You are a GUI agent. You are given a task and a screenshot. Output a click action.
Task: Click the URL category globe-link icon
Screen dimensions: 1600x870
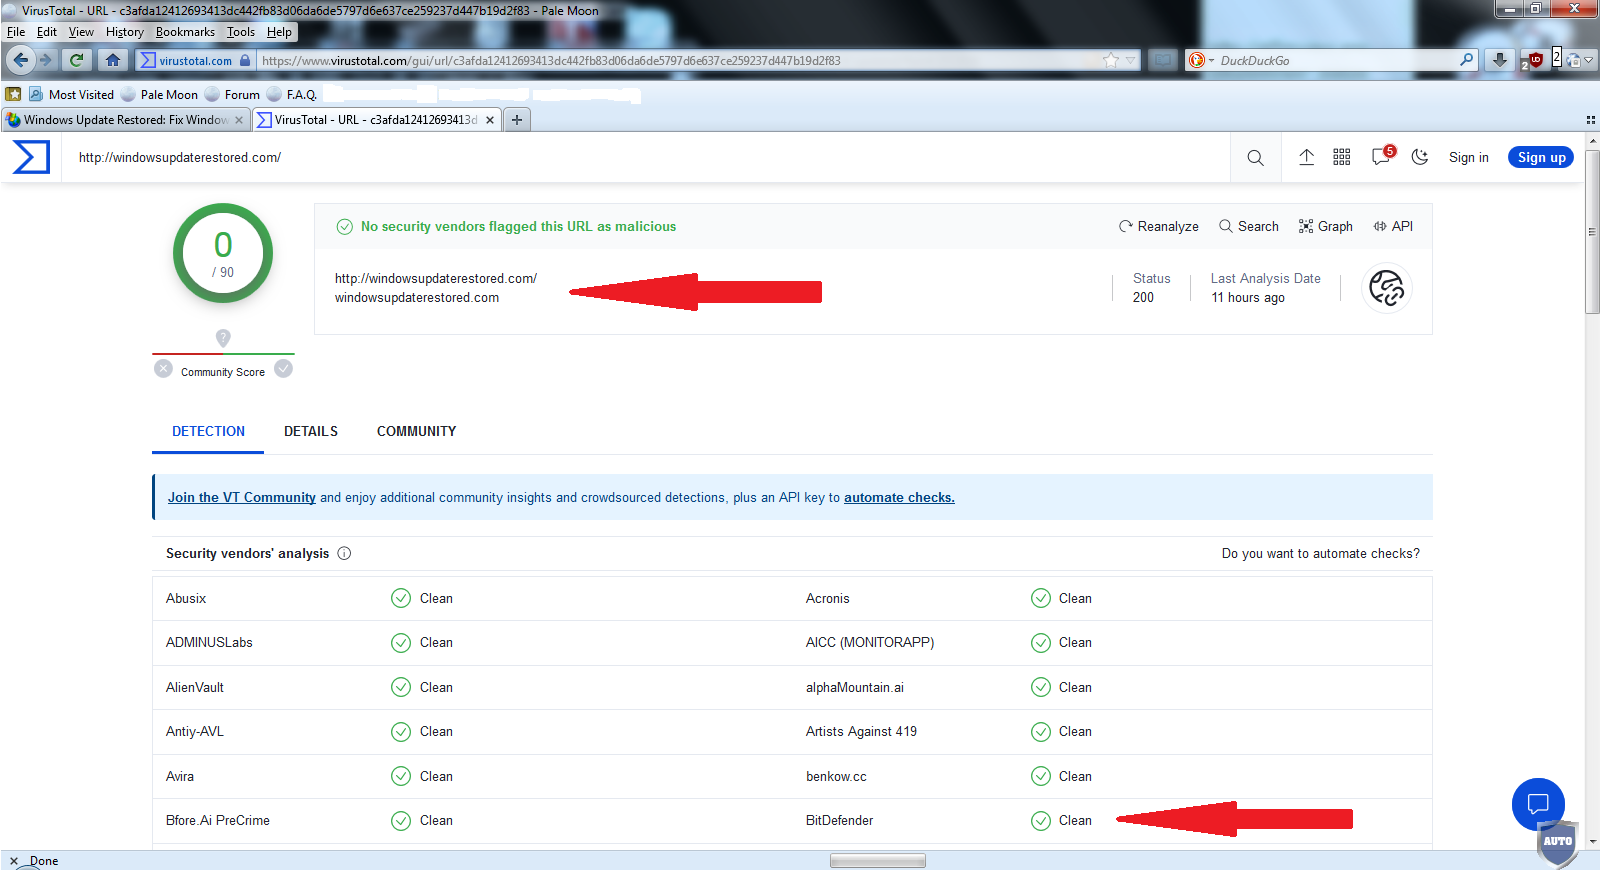(x=1387, y=288)
